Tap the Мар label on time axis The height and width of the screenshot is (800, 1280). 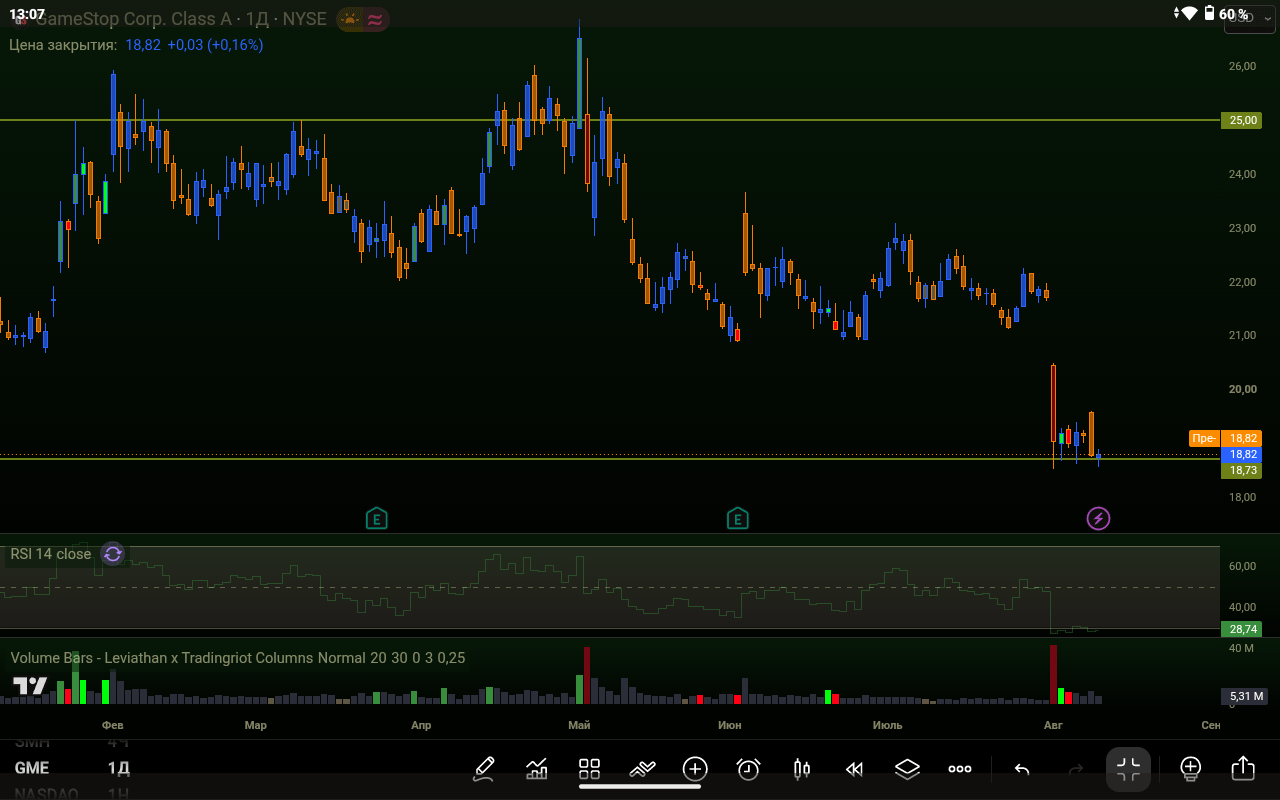[255, 725]
